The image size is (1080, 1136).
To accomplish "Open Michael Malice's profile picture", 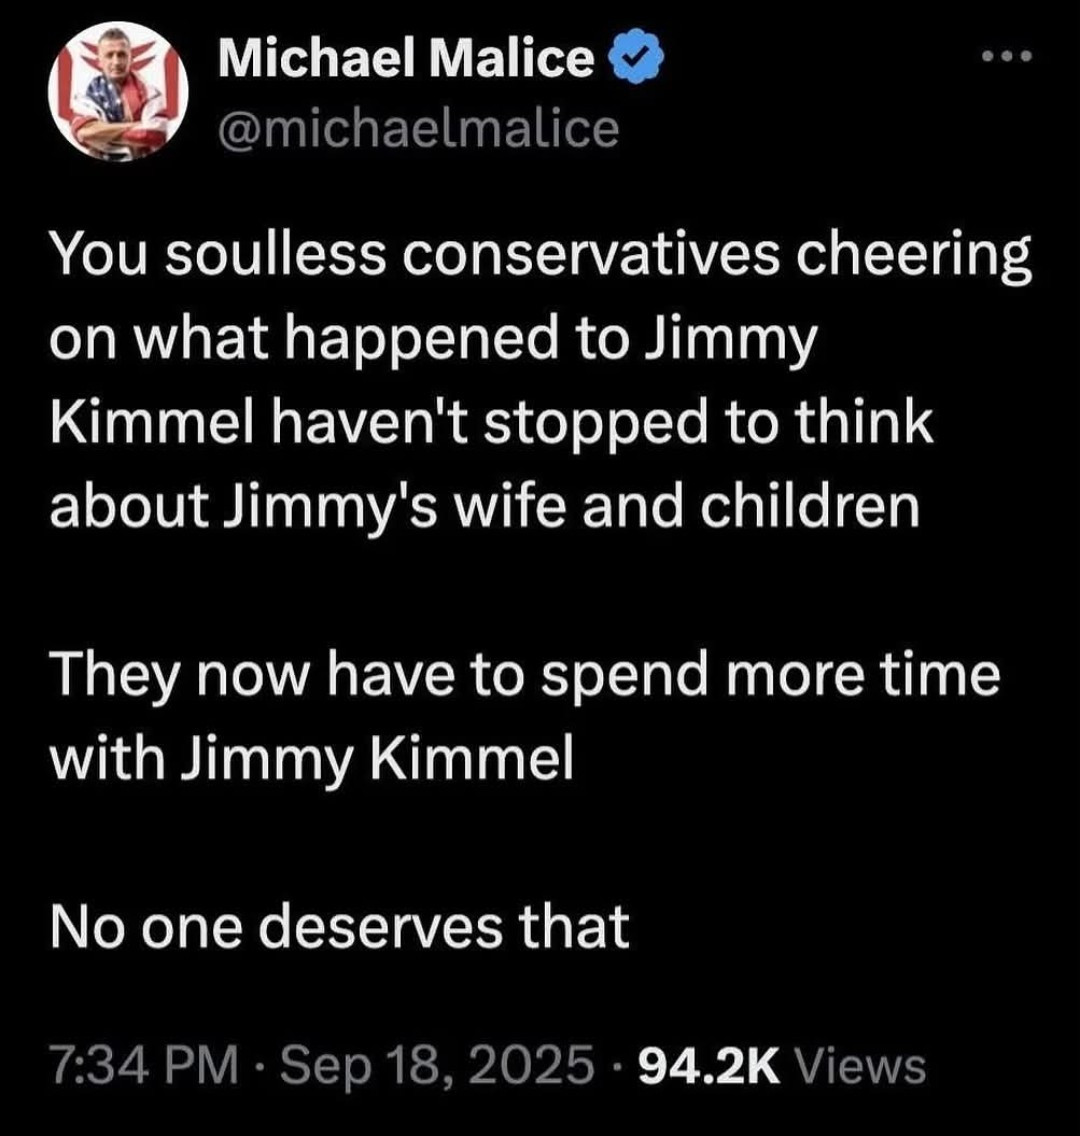I will [x=119, y=91].
